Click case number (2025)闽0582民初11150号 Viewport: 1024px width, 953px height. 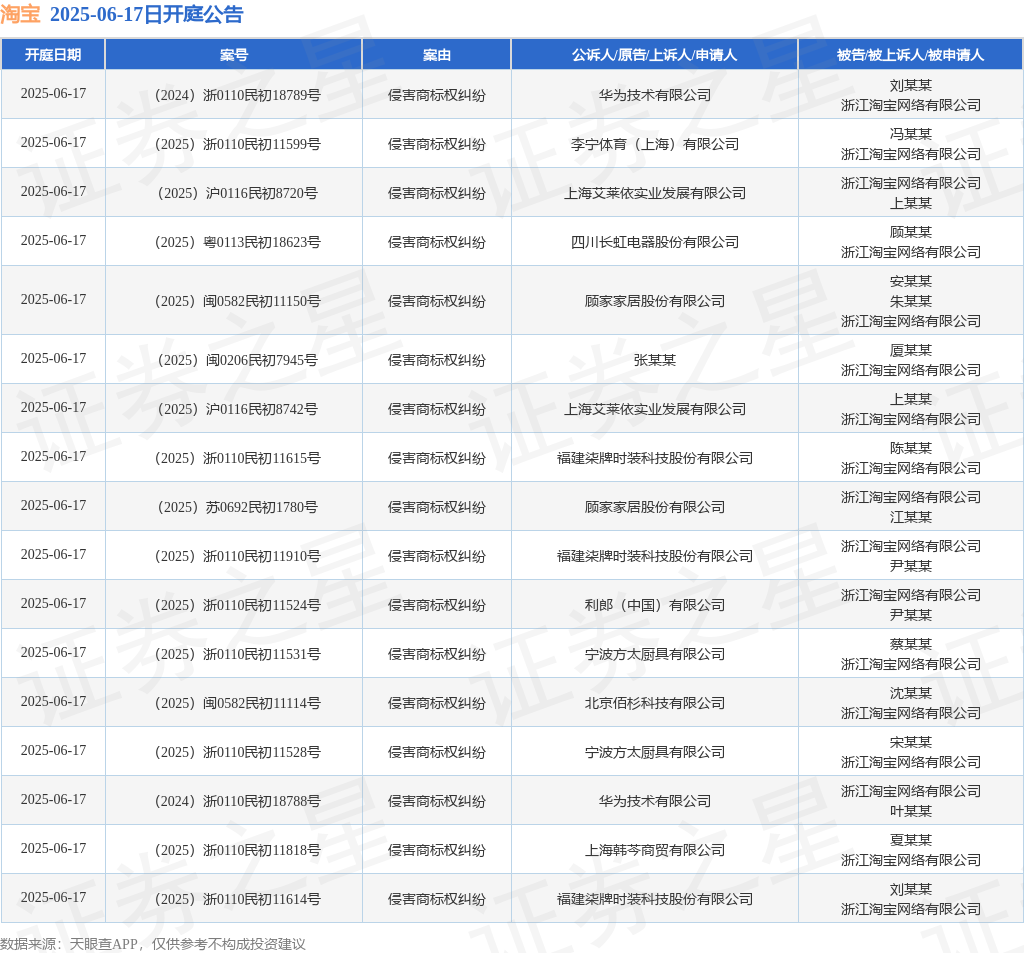(x=238, y=301)
